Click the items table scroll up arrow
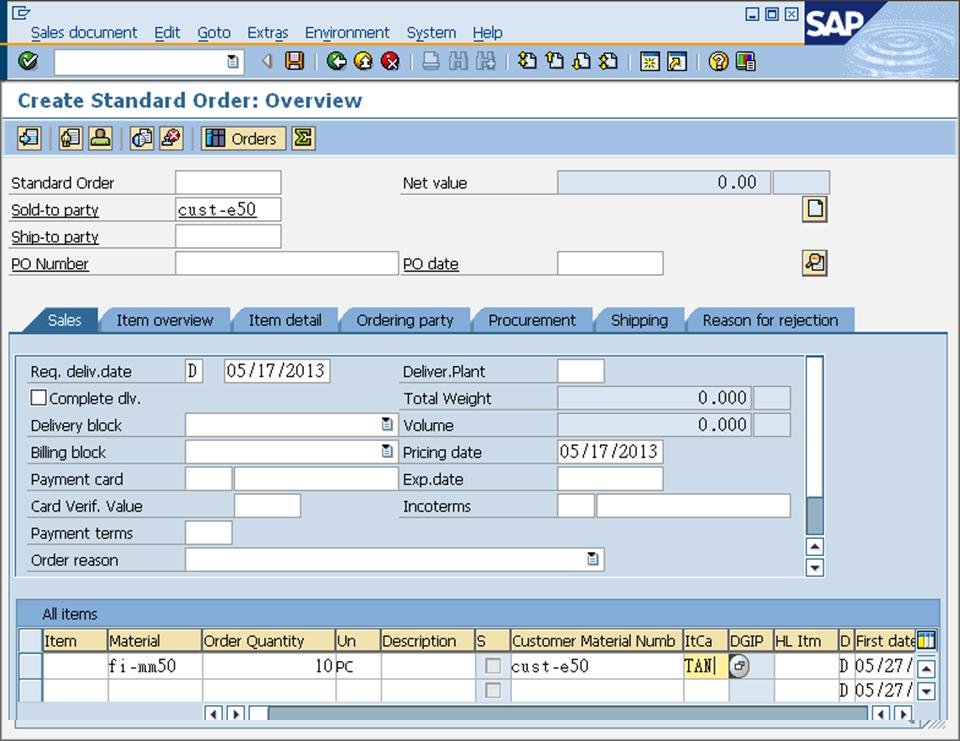The width and height of the screenshot is (960, 741). (x=926, y=669)
